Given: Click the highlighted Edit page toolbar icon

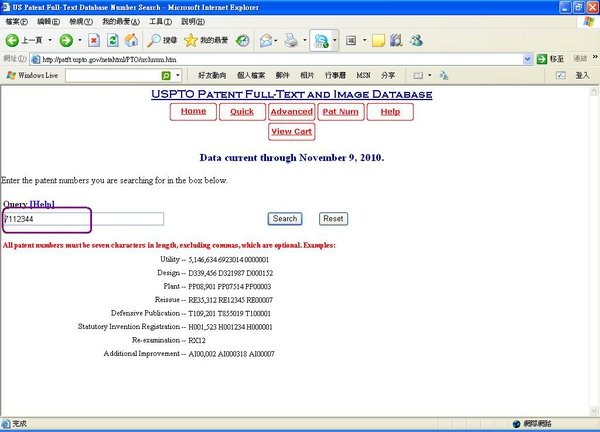Looking at the screenshot, I should pyautogui.click(x=321, y=40).
